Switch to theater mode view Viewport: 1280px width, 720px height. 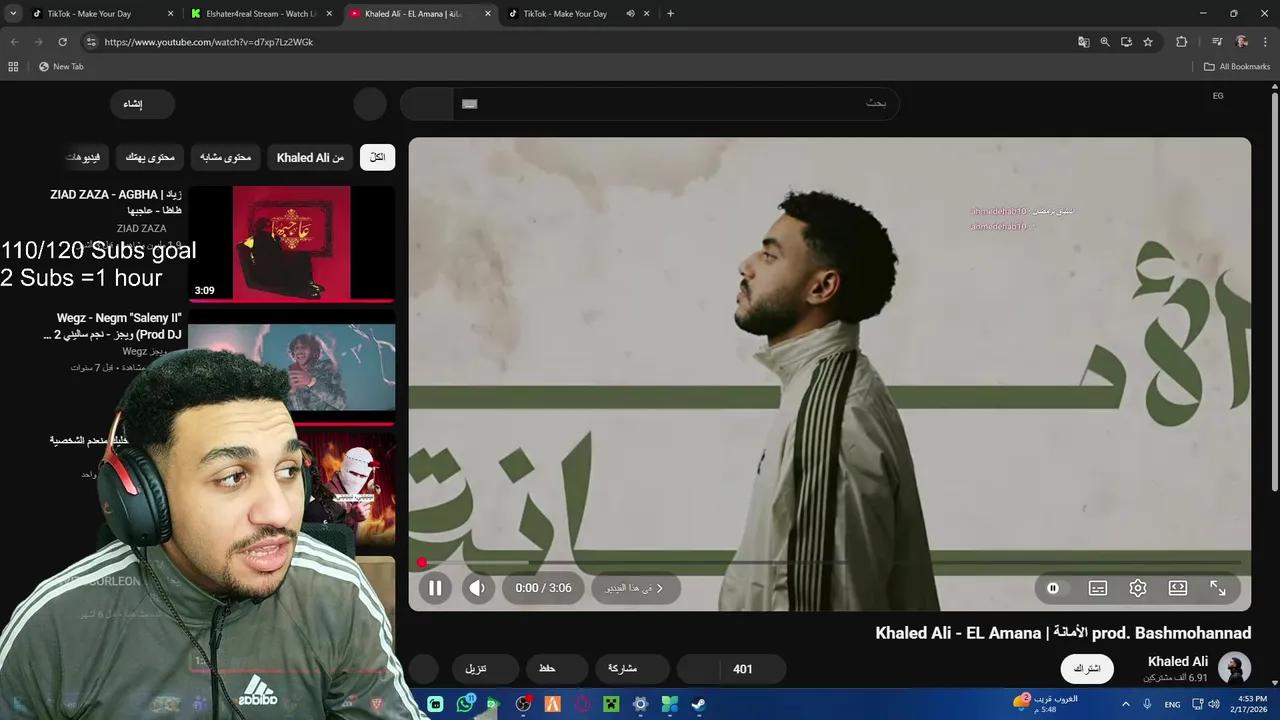(1178, 588)
